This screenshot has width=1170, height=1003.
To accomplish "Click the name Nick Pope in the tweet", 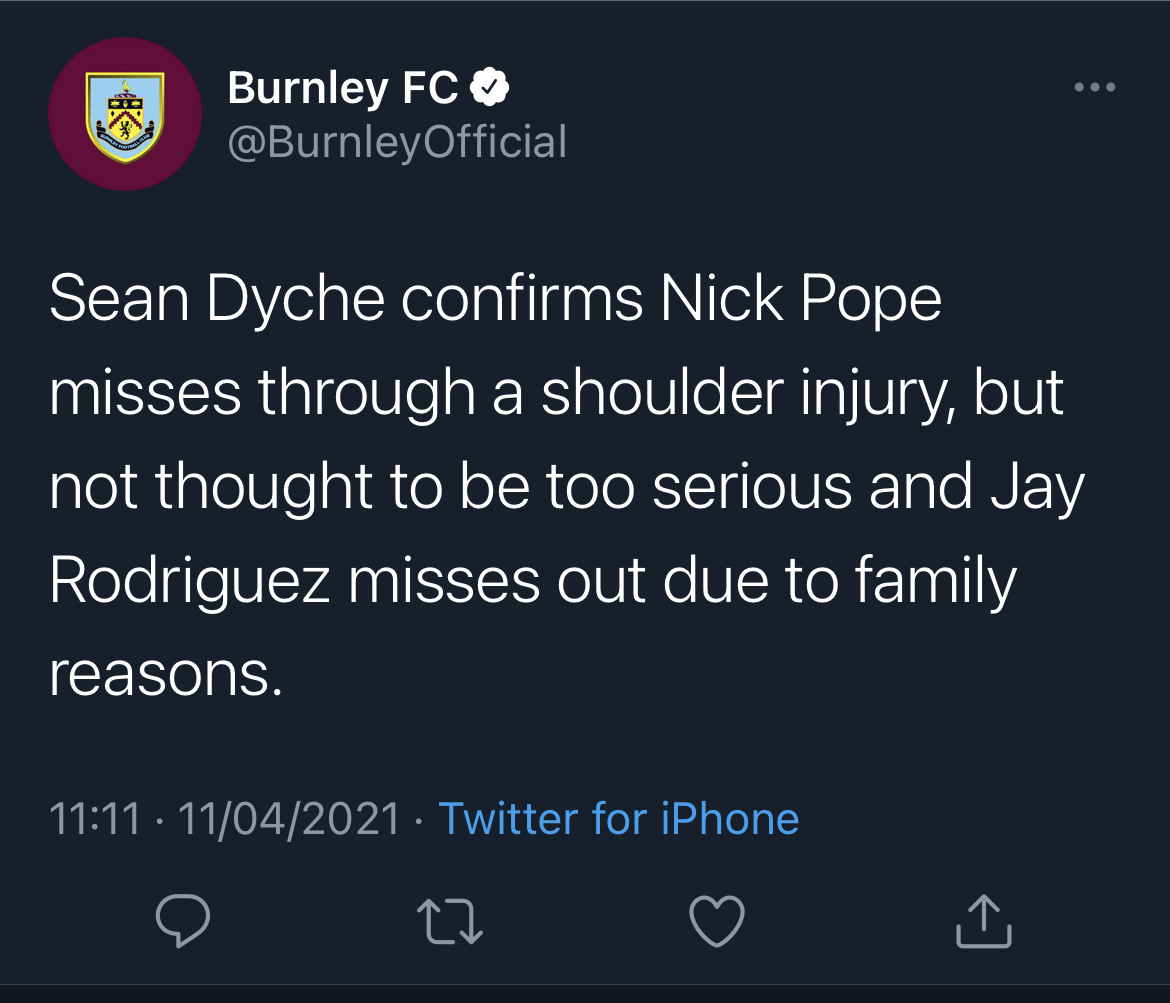I will click(801, 298).
